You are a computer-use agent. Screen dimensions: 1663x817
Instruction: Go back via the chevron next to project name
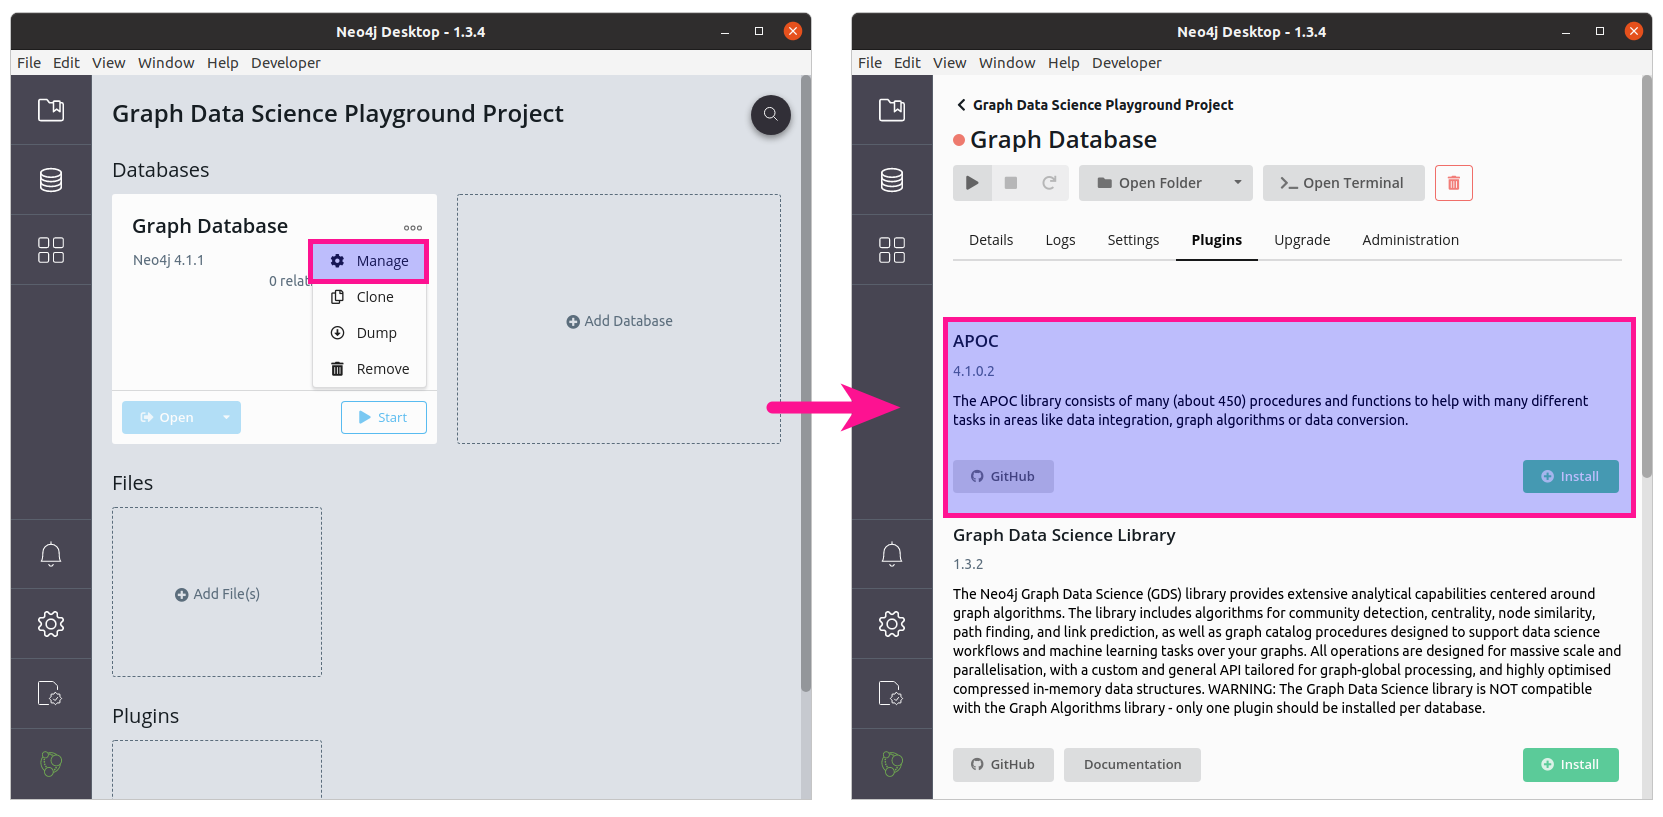pos(961,105)
